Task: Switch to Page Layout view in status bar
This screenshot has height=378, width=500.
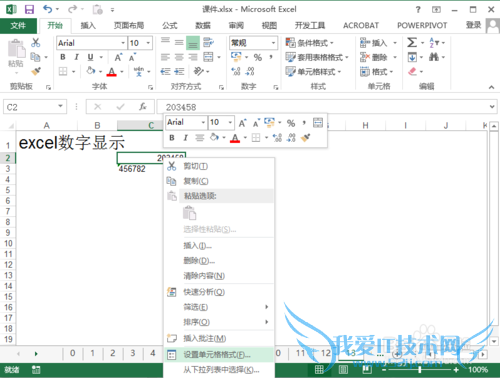Action: pos(343,369)
